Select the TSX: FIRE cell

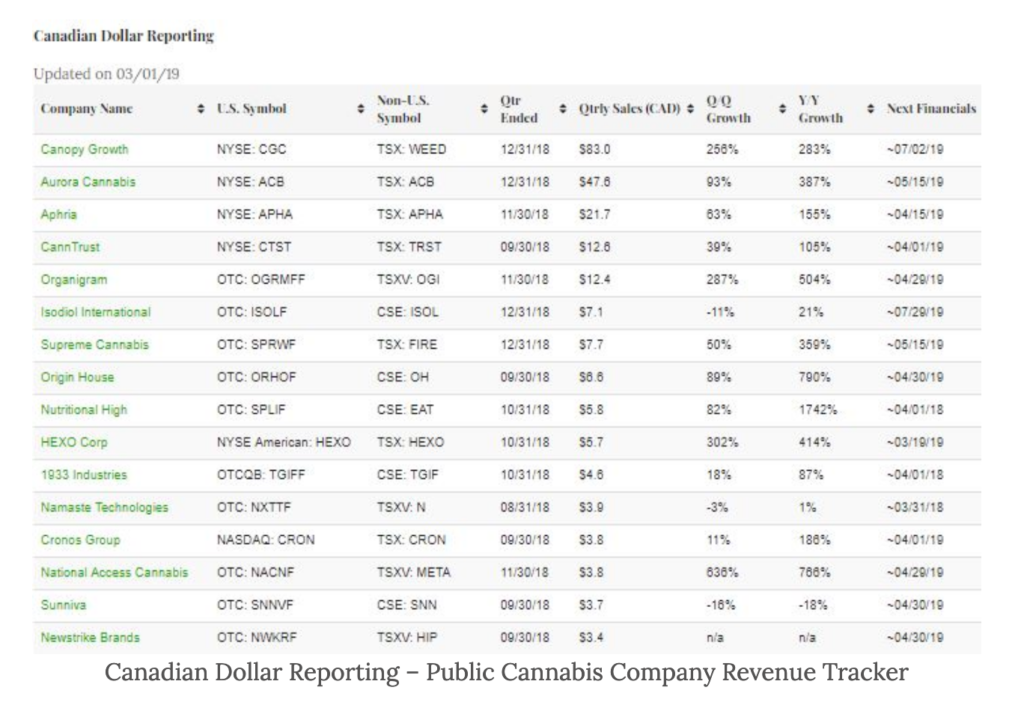[x=407, y=345]
